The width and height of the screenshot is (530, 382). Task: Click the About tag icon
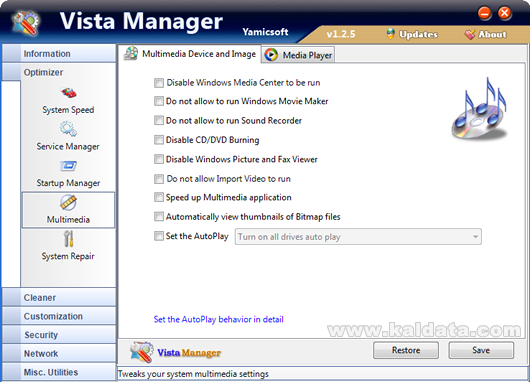pos(470,34)
